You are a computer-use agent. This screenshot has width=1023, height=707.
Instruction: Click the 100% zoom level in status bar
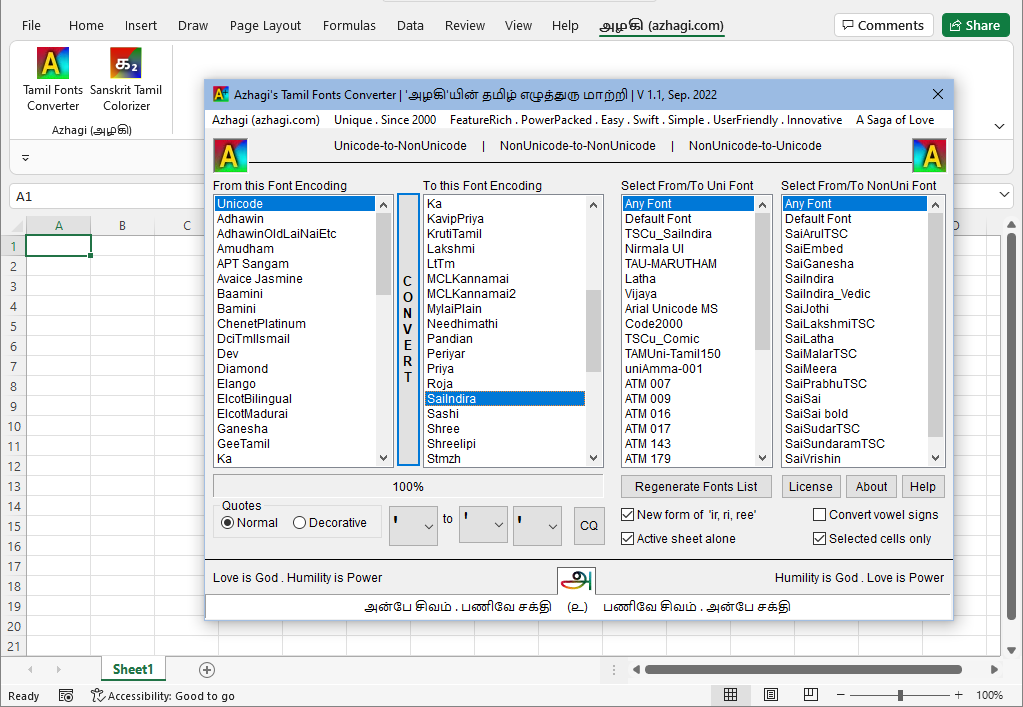989,695
